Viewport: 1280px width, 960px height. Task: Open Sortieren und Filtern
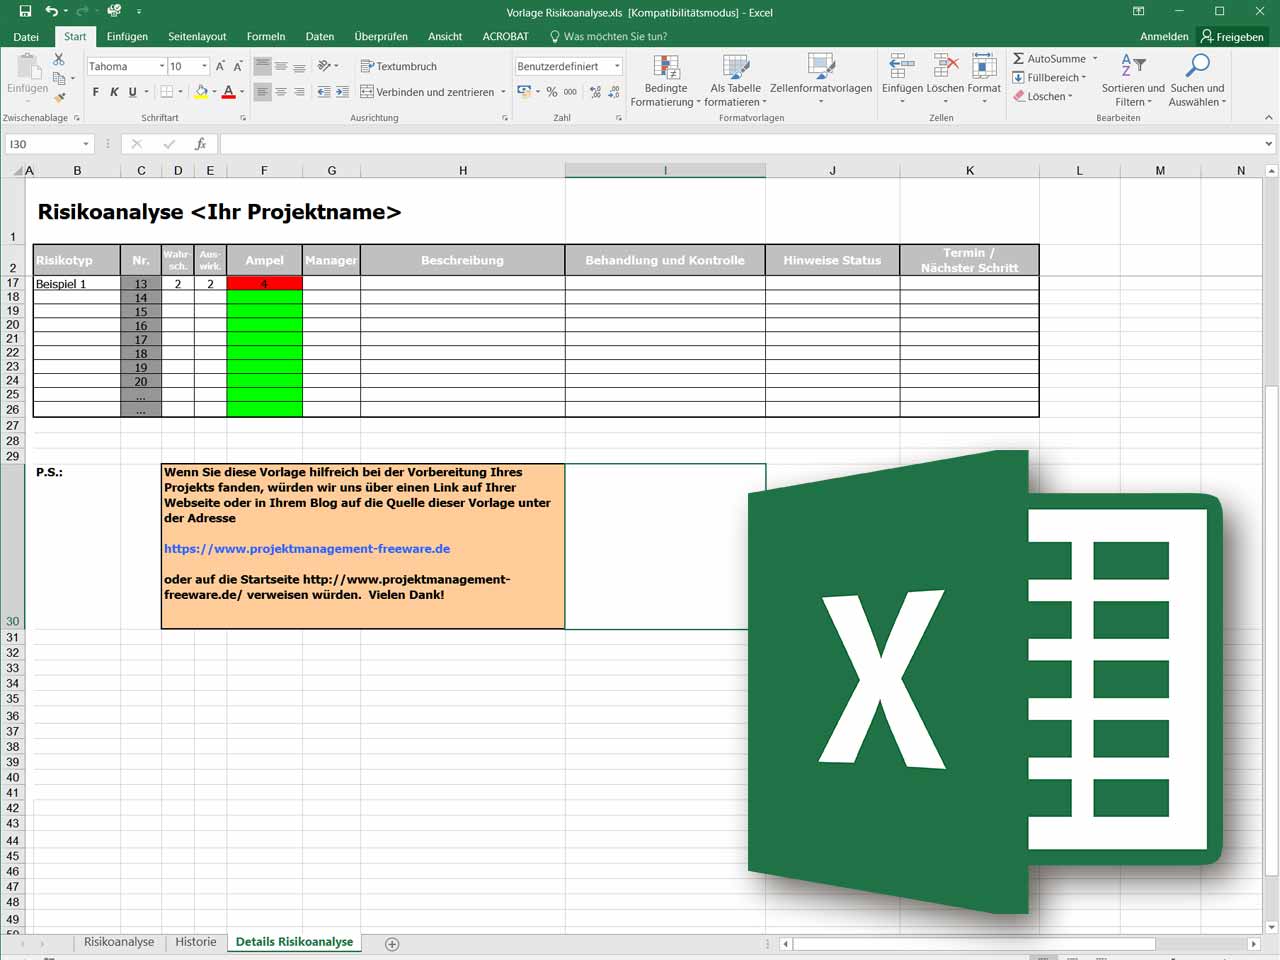coord(1133,80)
